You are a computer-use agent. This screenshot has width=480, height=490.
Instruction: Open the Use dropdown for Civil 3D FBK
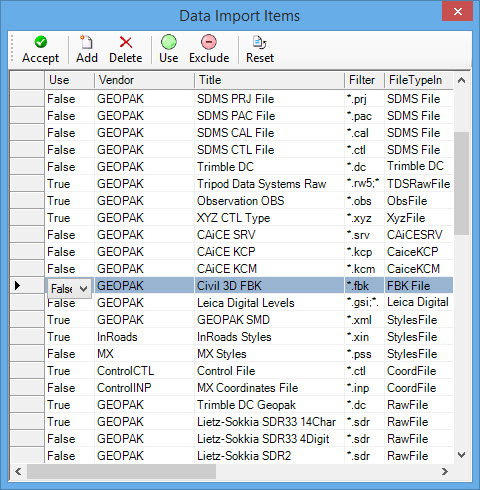coord(83,288)
